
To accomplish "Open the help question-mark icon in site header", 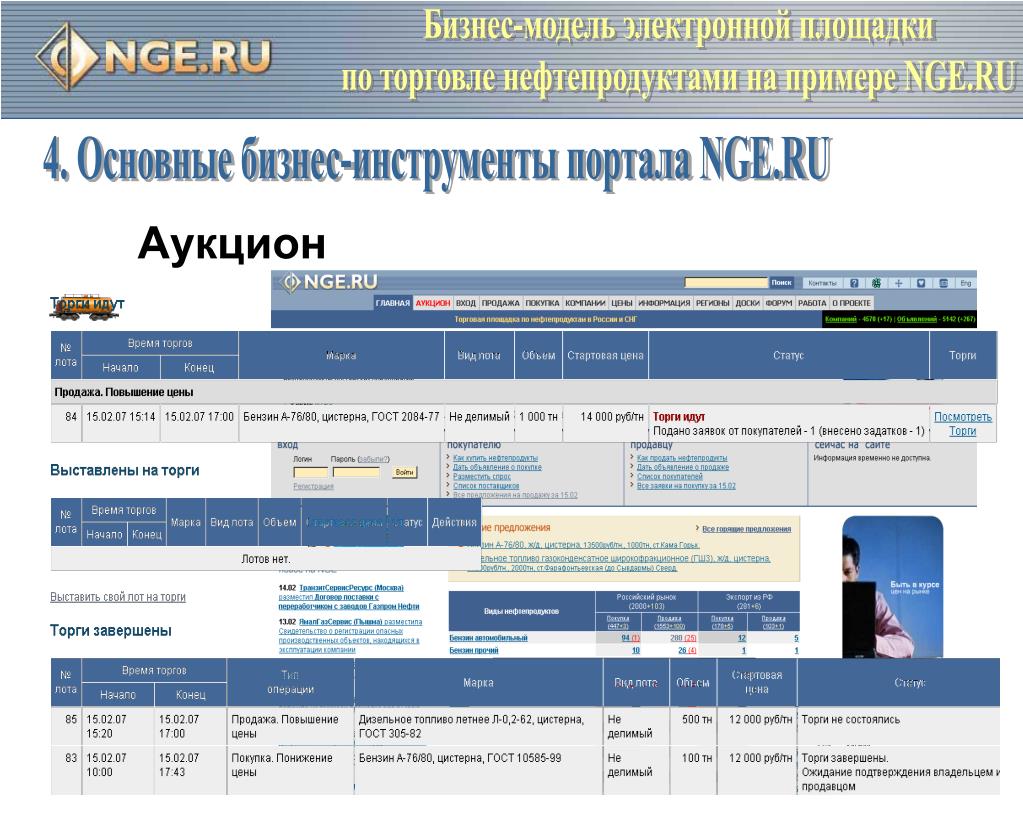I will point(854,283).
